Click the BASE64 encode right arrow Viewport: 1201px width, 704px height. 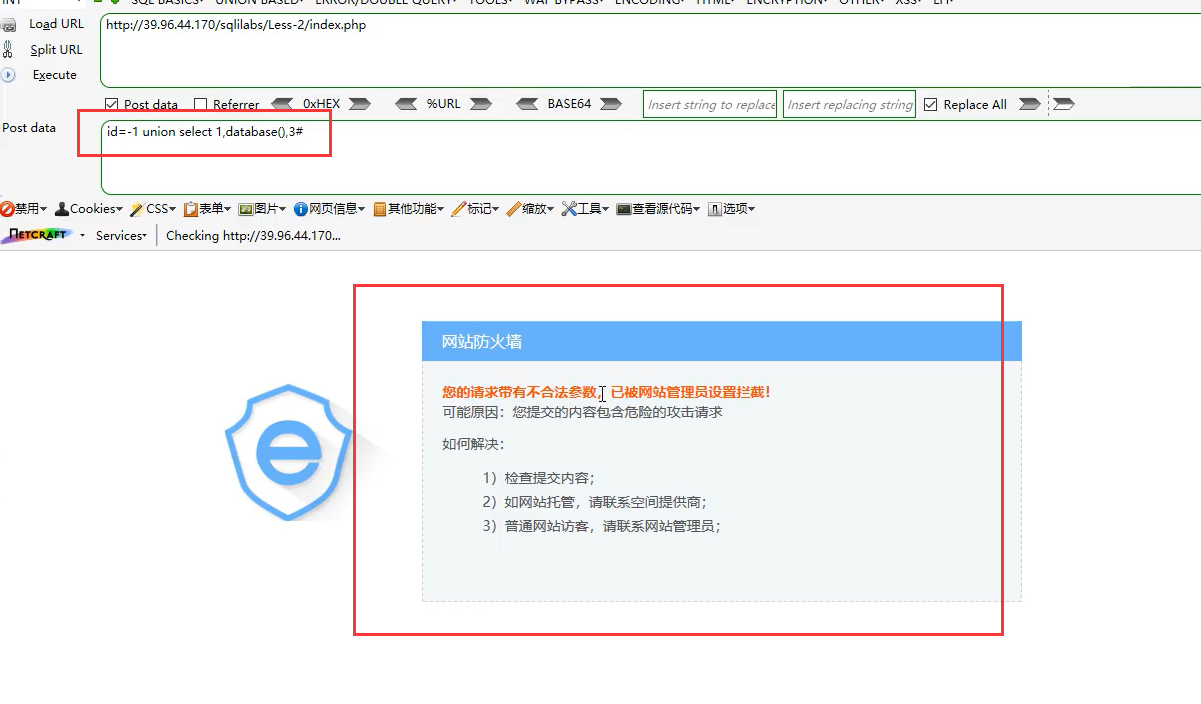point(610,104)
